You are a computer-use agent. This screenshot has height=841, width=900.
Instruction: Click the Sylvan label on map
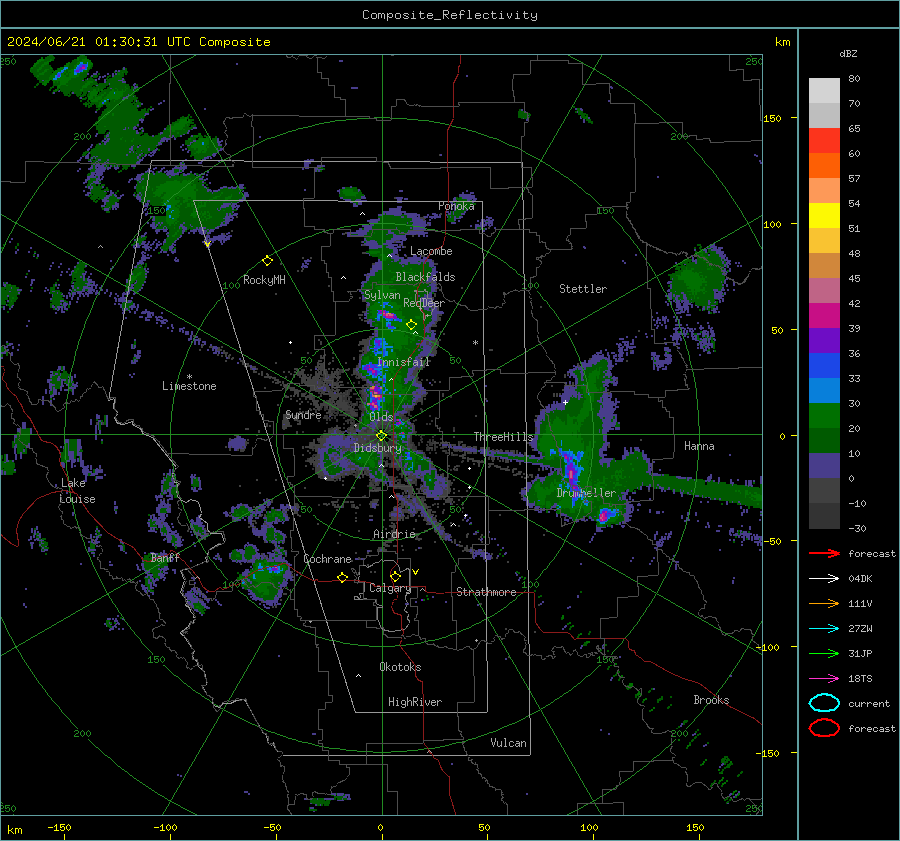tap(382, 294)
